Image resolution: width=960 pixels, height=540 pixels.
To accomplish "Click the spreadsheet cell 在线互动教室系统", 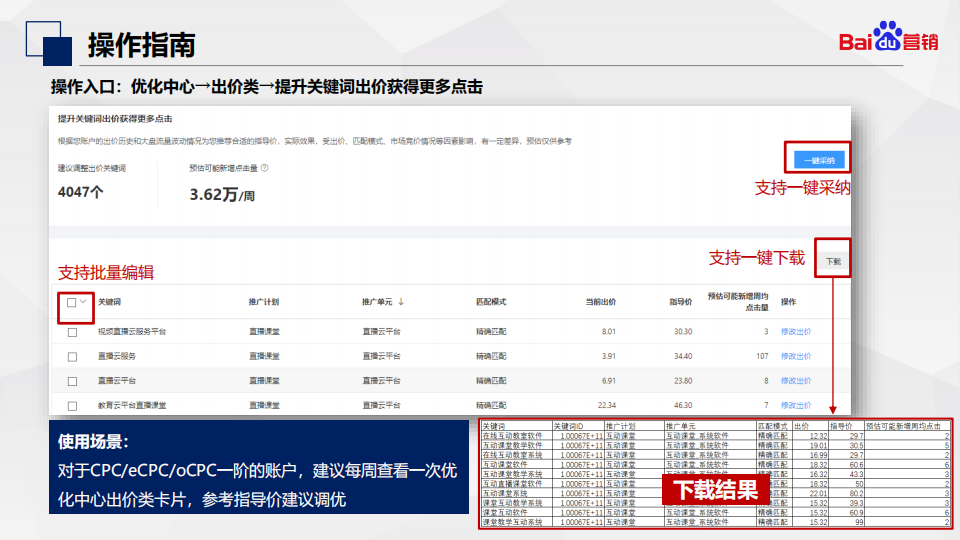I will 512,455.
